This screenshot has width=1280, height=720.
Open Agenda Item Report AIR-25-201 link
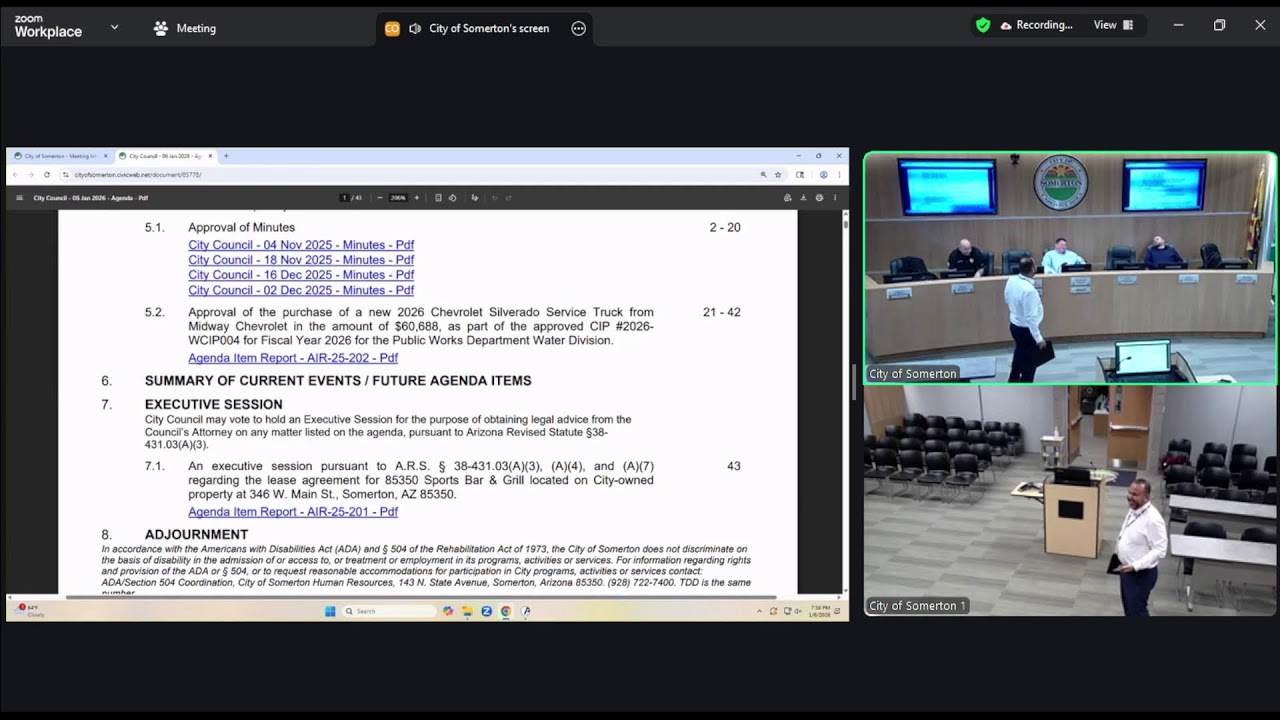click(x=293, y=512)
